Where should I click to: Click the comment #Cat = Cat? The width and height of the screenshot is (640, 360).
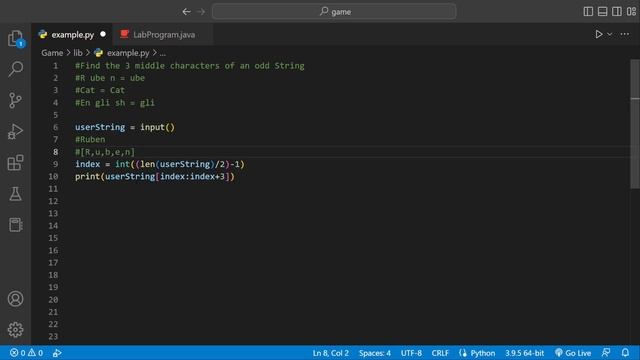(x=100, y=90)
